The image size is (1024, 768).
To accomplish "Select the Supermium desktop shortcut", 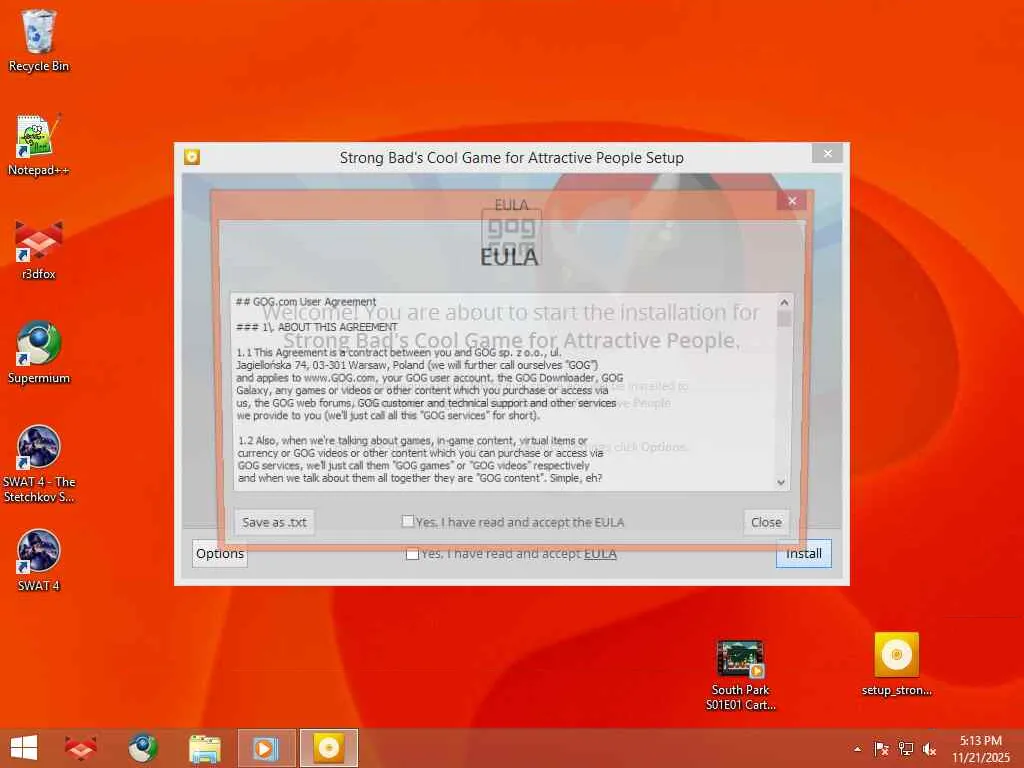I will (39, 353).
